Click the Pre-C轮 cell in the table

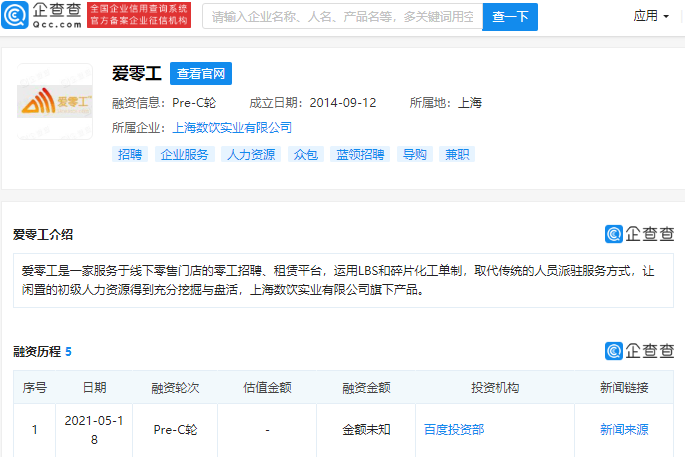coord(175,429)
